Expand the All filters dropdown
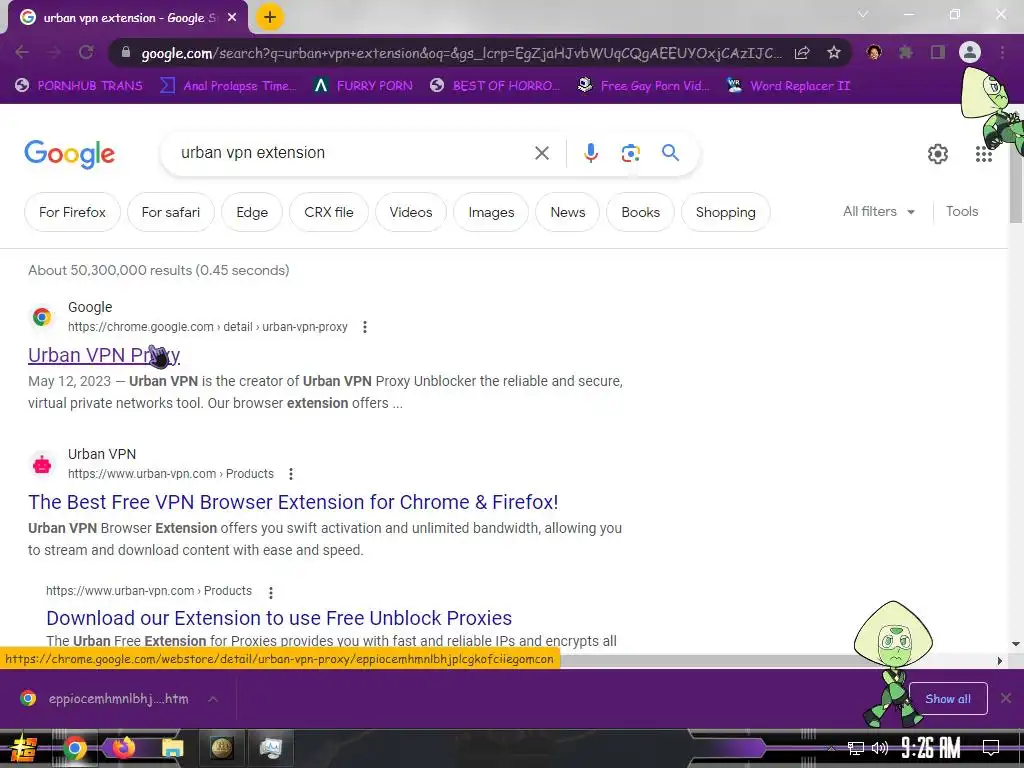Image resolution: width=1024 pixels, height=768 pixels. pyautogui.click(x=879, y=212)
